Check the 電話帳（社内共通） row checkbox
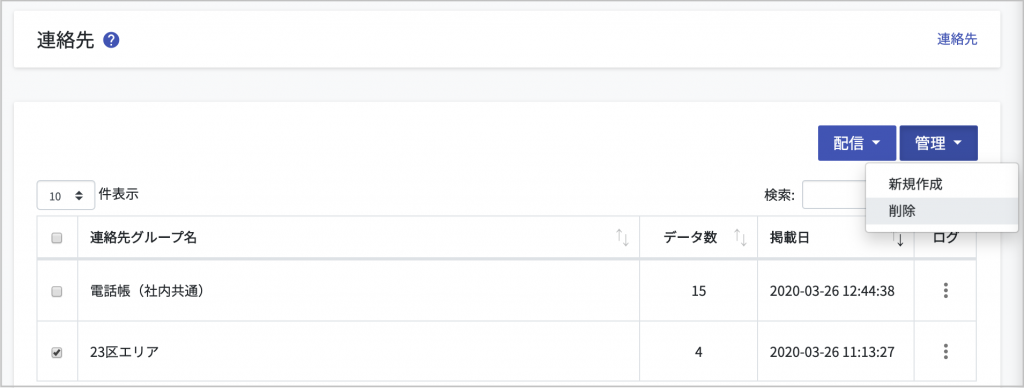 pos(57,291)
